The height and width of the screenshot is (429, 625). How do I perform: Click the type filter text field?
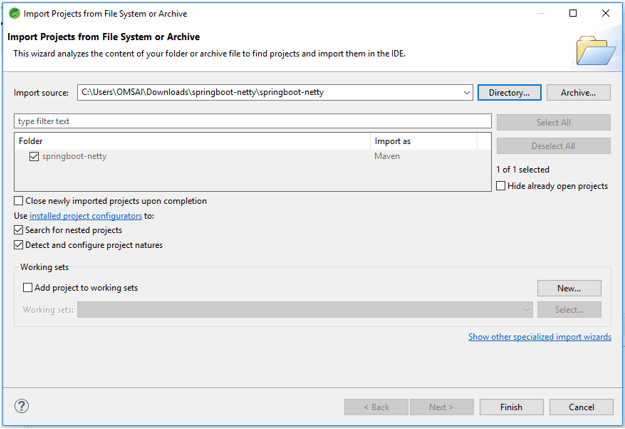click(x=252, y=121)
